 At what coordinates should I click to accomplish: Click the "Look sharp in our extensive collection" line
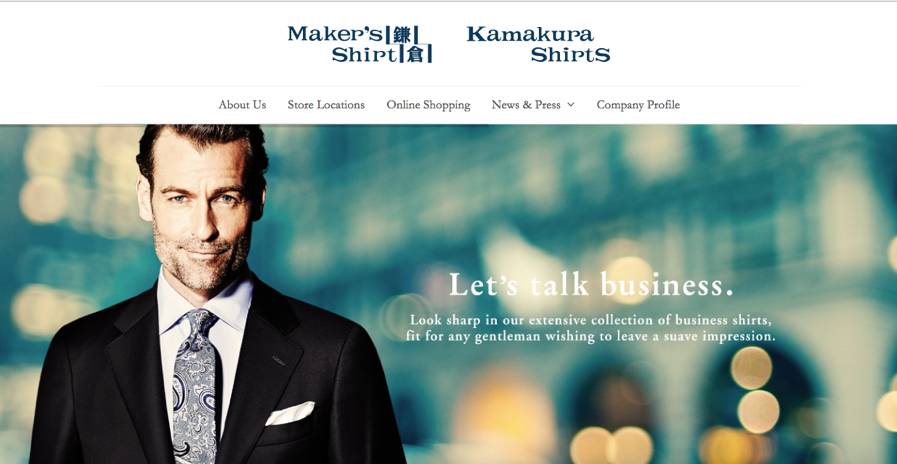point(591,319)
